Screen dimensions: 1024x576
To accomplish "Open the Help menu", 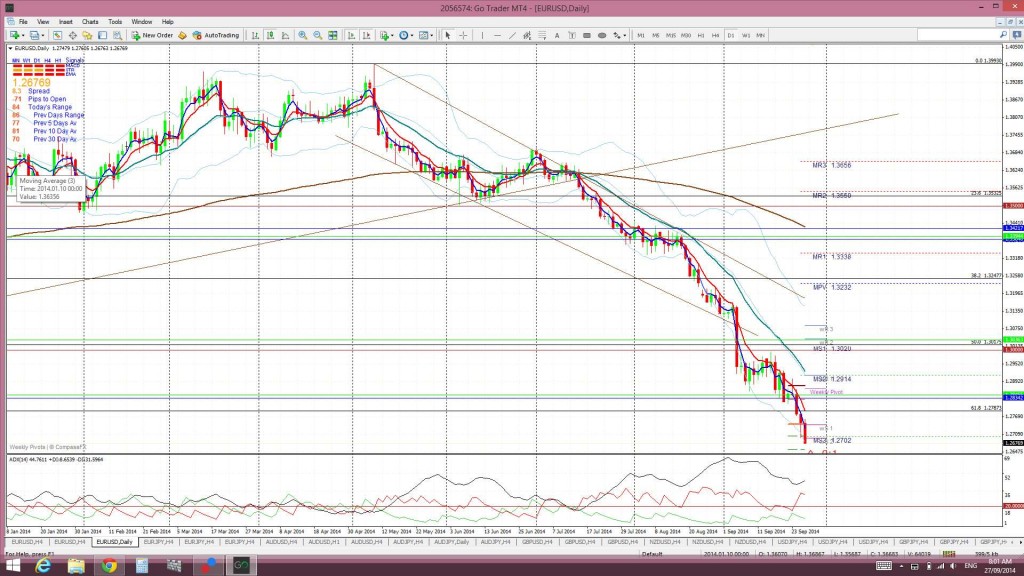I will [x=168, y=22].
